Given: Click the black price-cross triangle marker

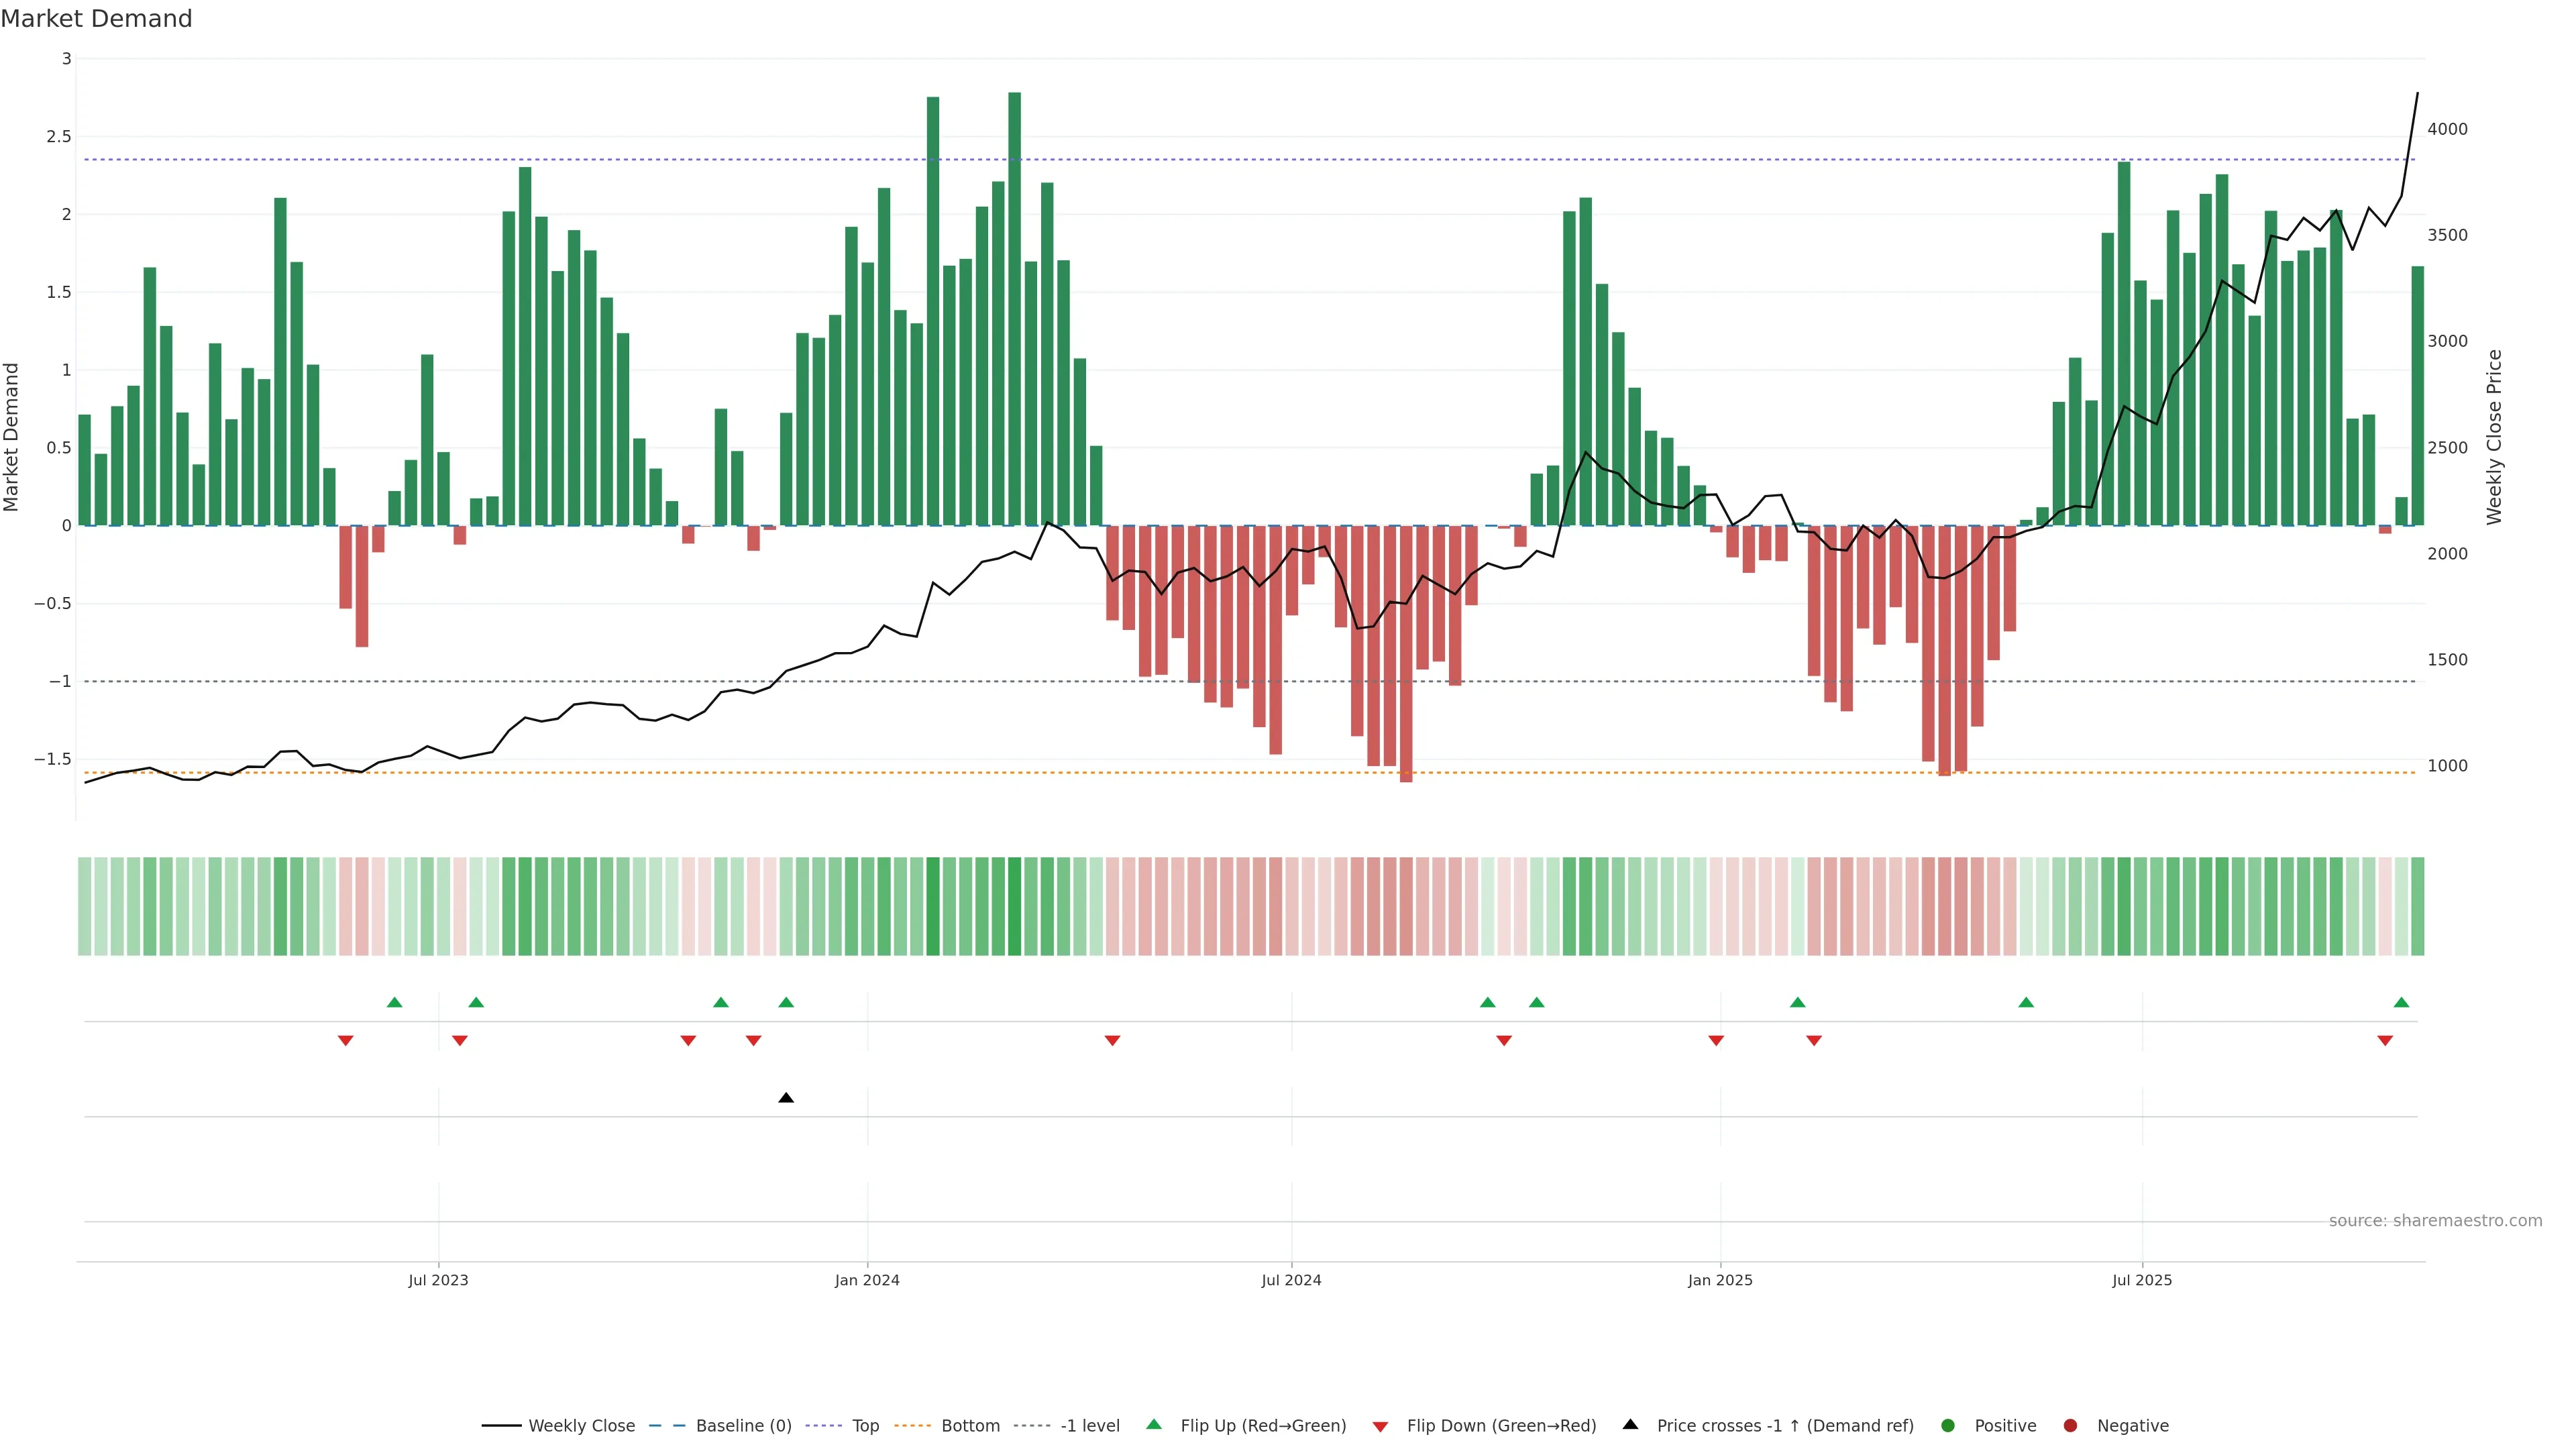Looking at the screenshot, I should (x=786, y=1098).
